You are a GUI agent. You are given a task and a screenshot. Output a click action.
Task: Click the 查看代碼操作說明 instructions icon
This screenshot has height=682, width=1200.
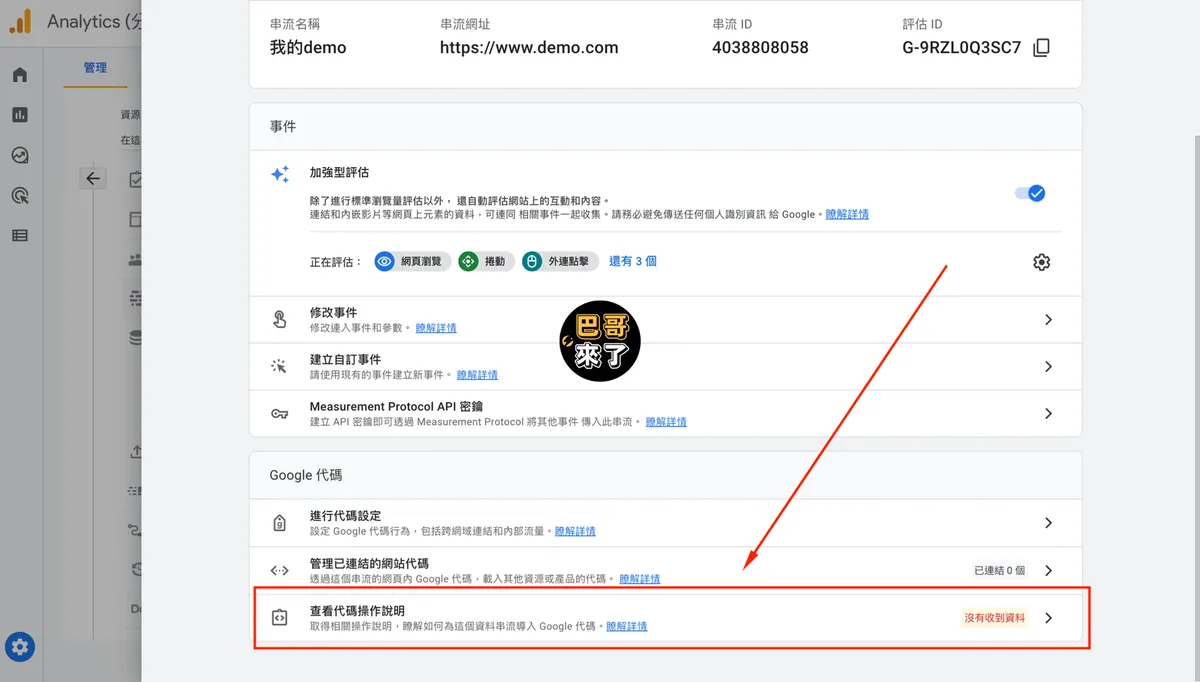(x=279, y=618)
